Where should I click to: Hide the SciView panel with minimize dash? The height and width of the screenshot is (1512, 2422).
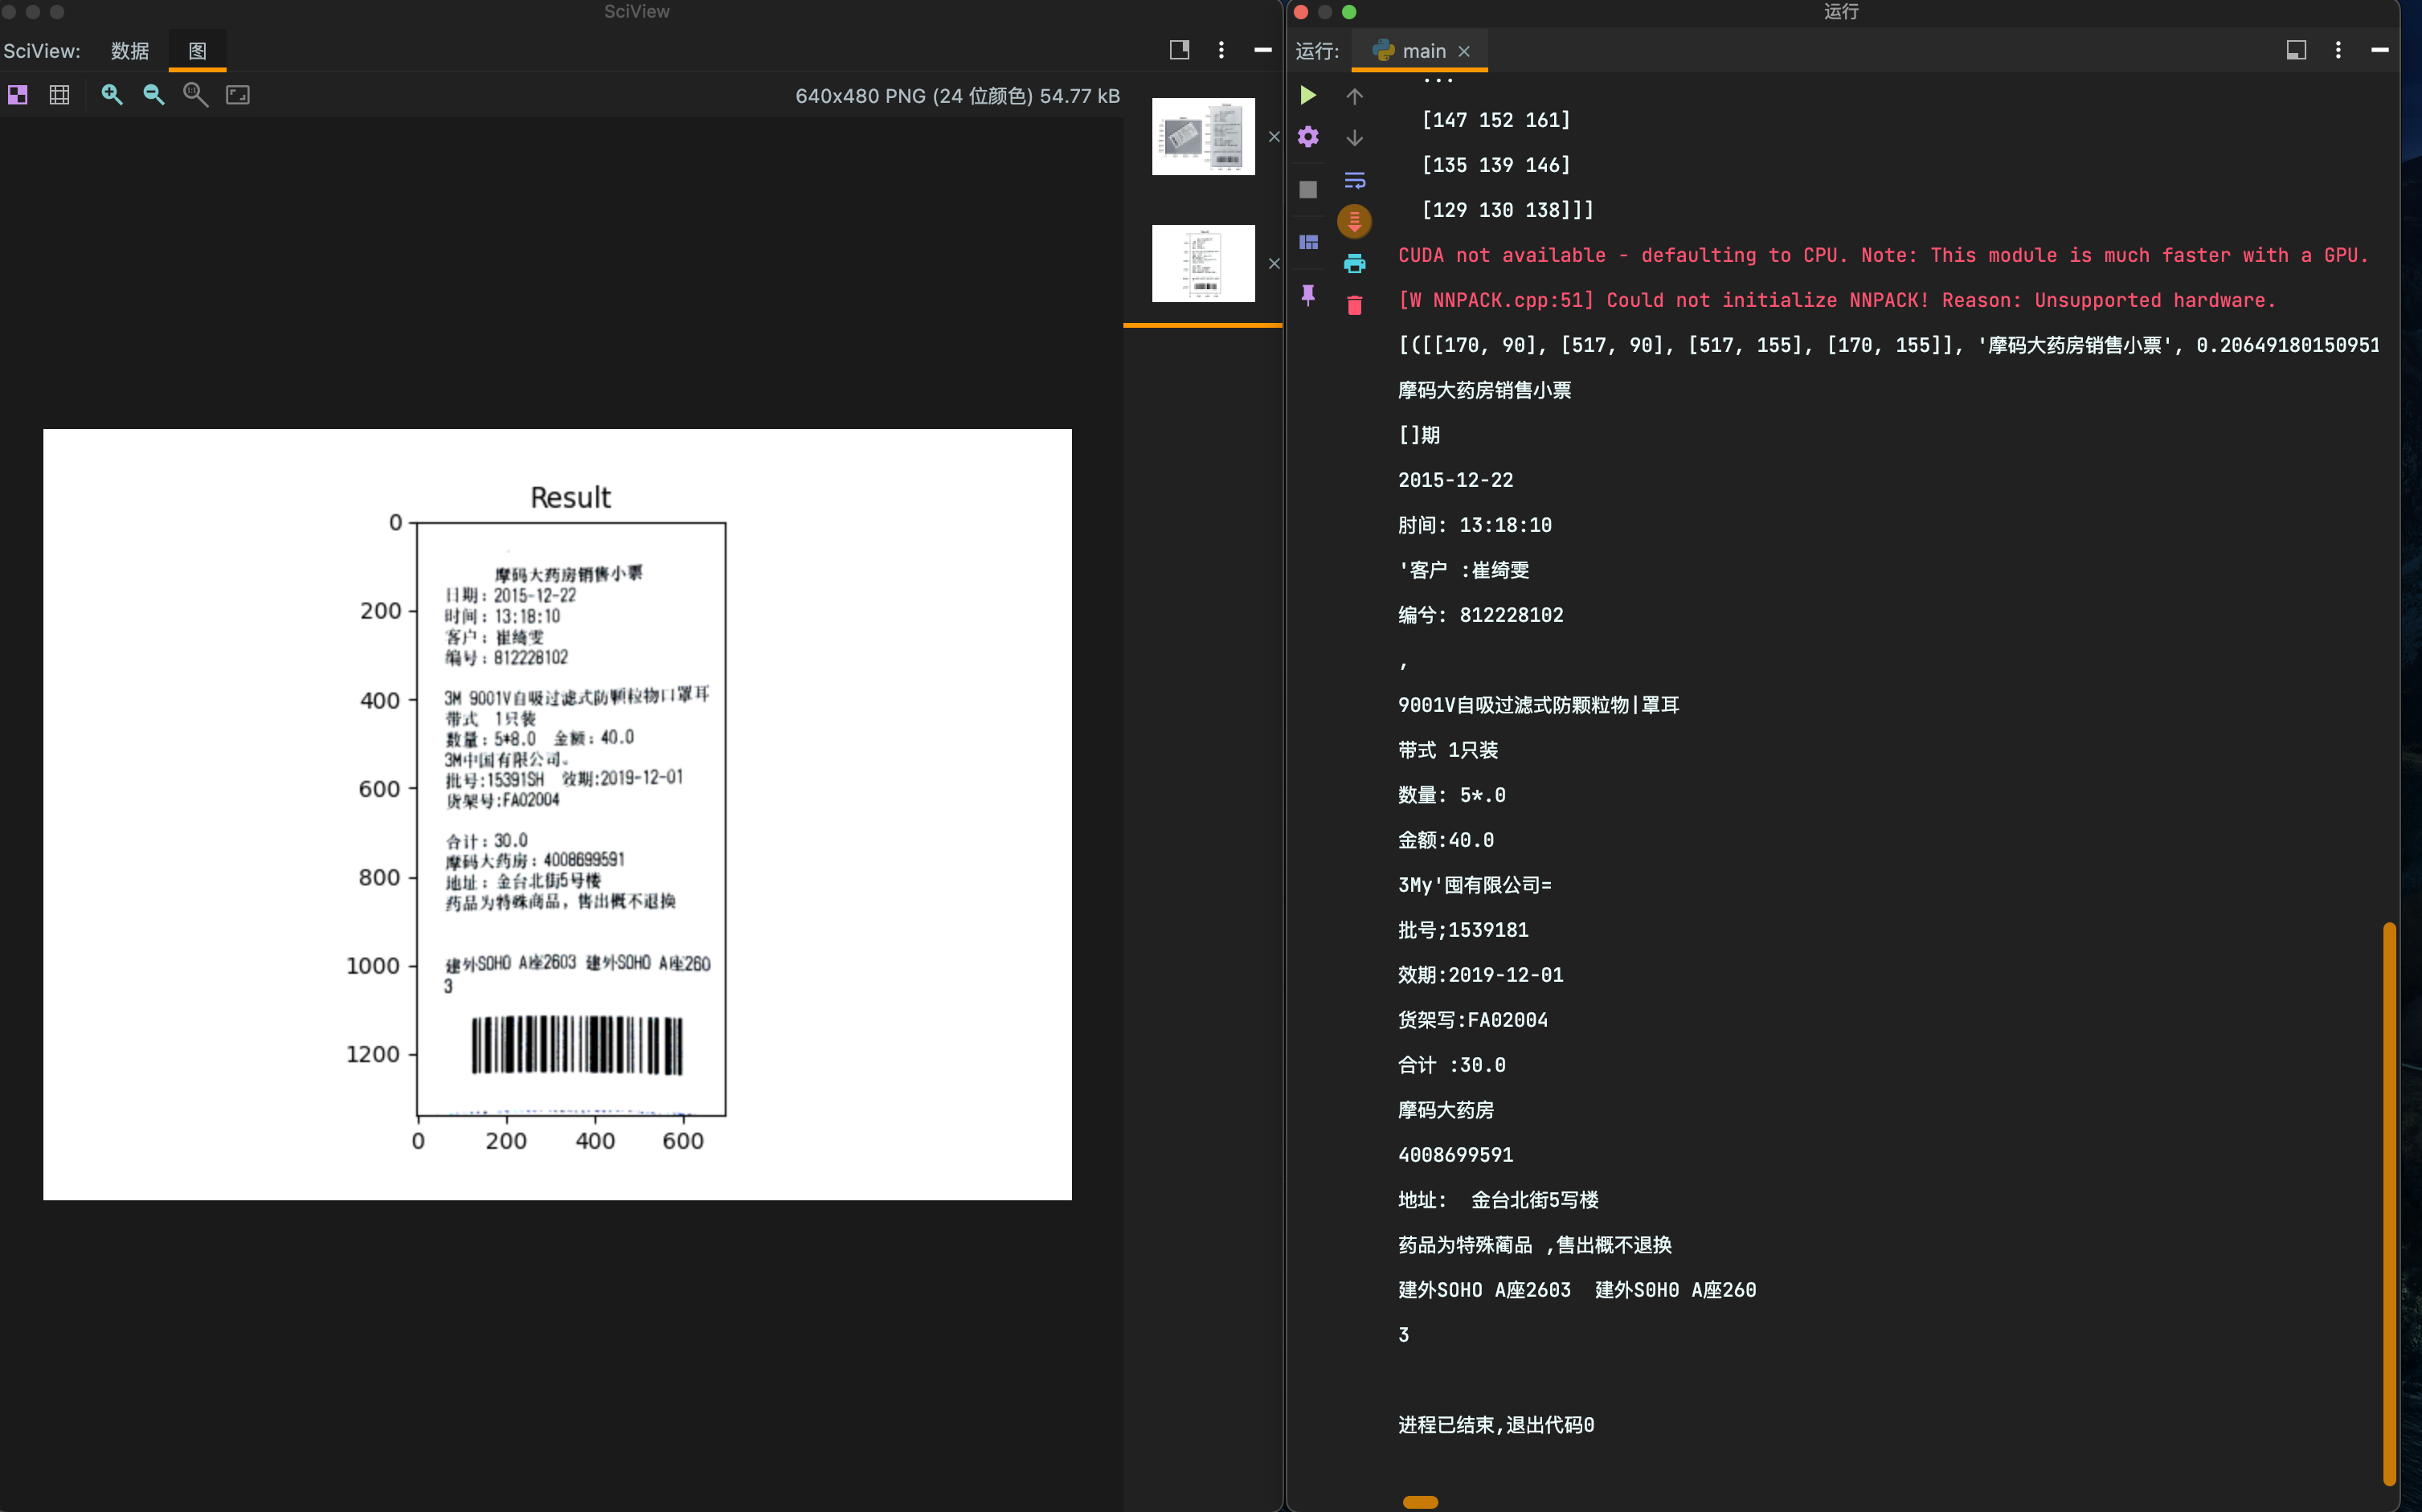tap(1263, 50)
